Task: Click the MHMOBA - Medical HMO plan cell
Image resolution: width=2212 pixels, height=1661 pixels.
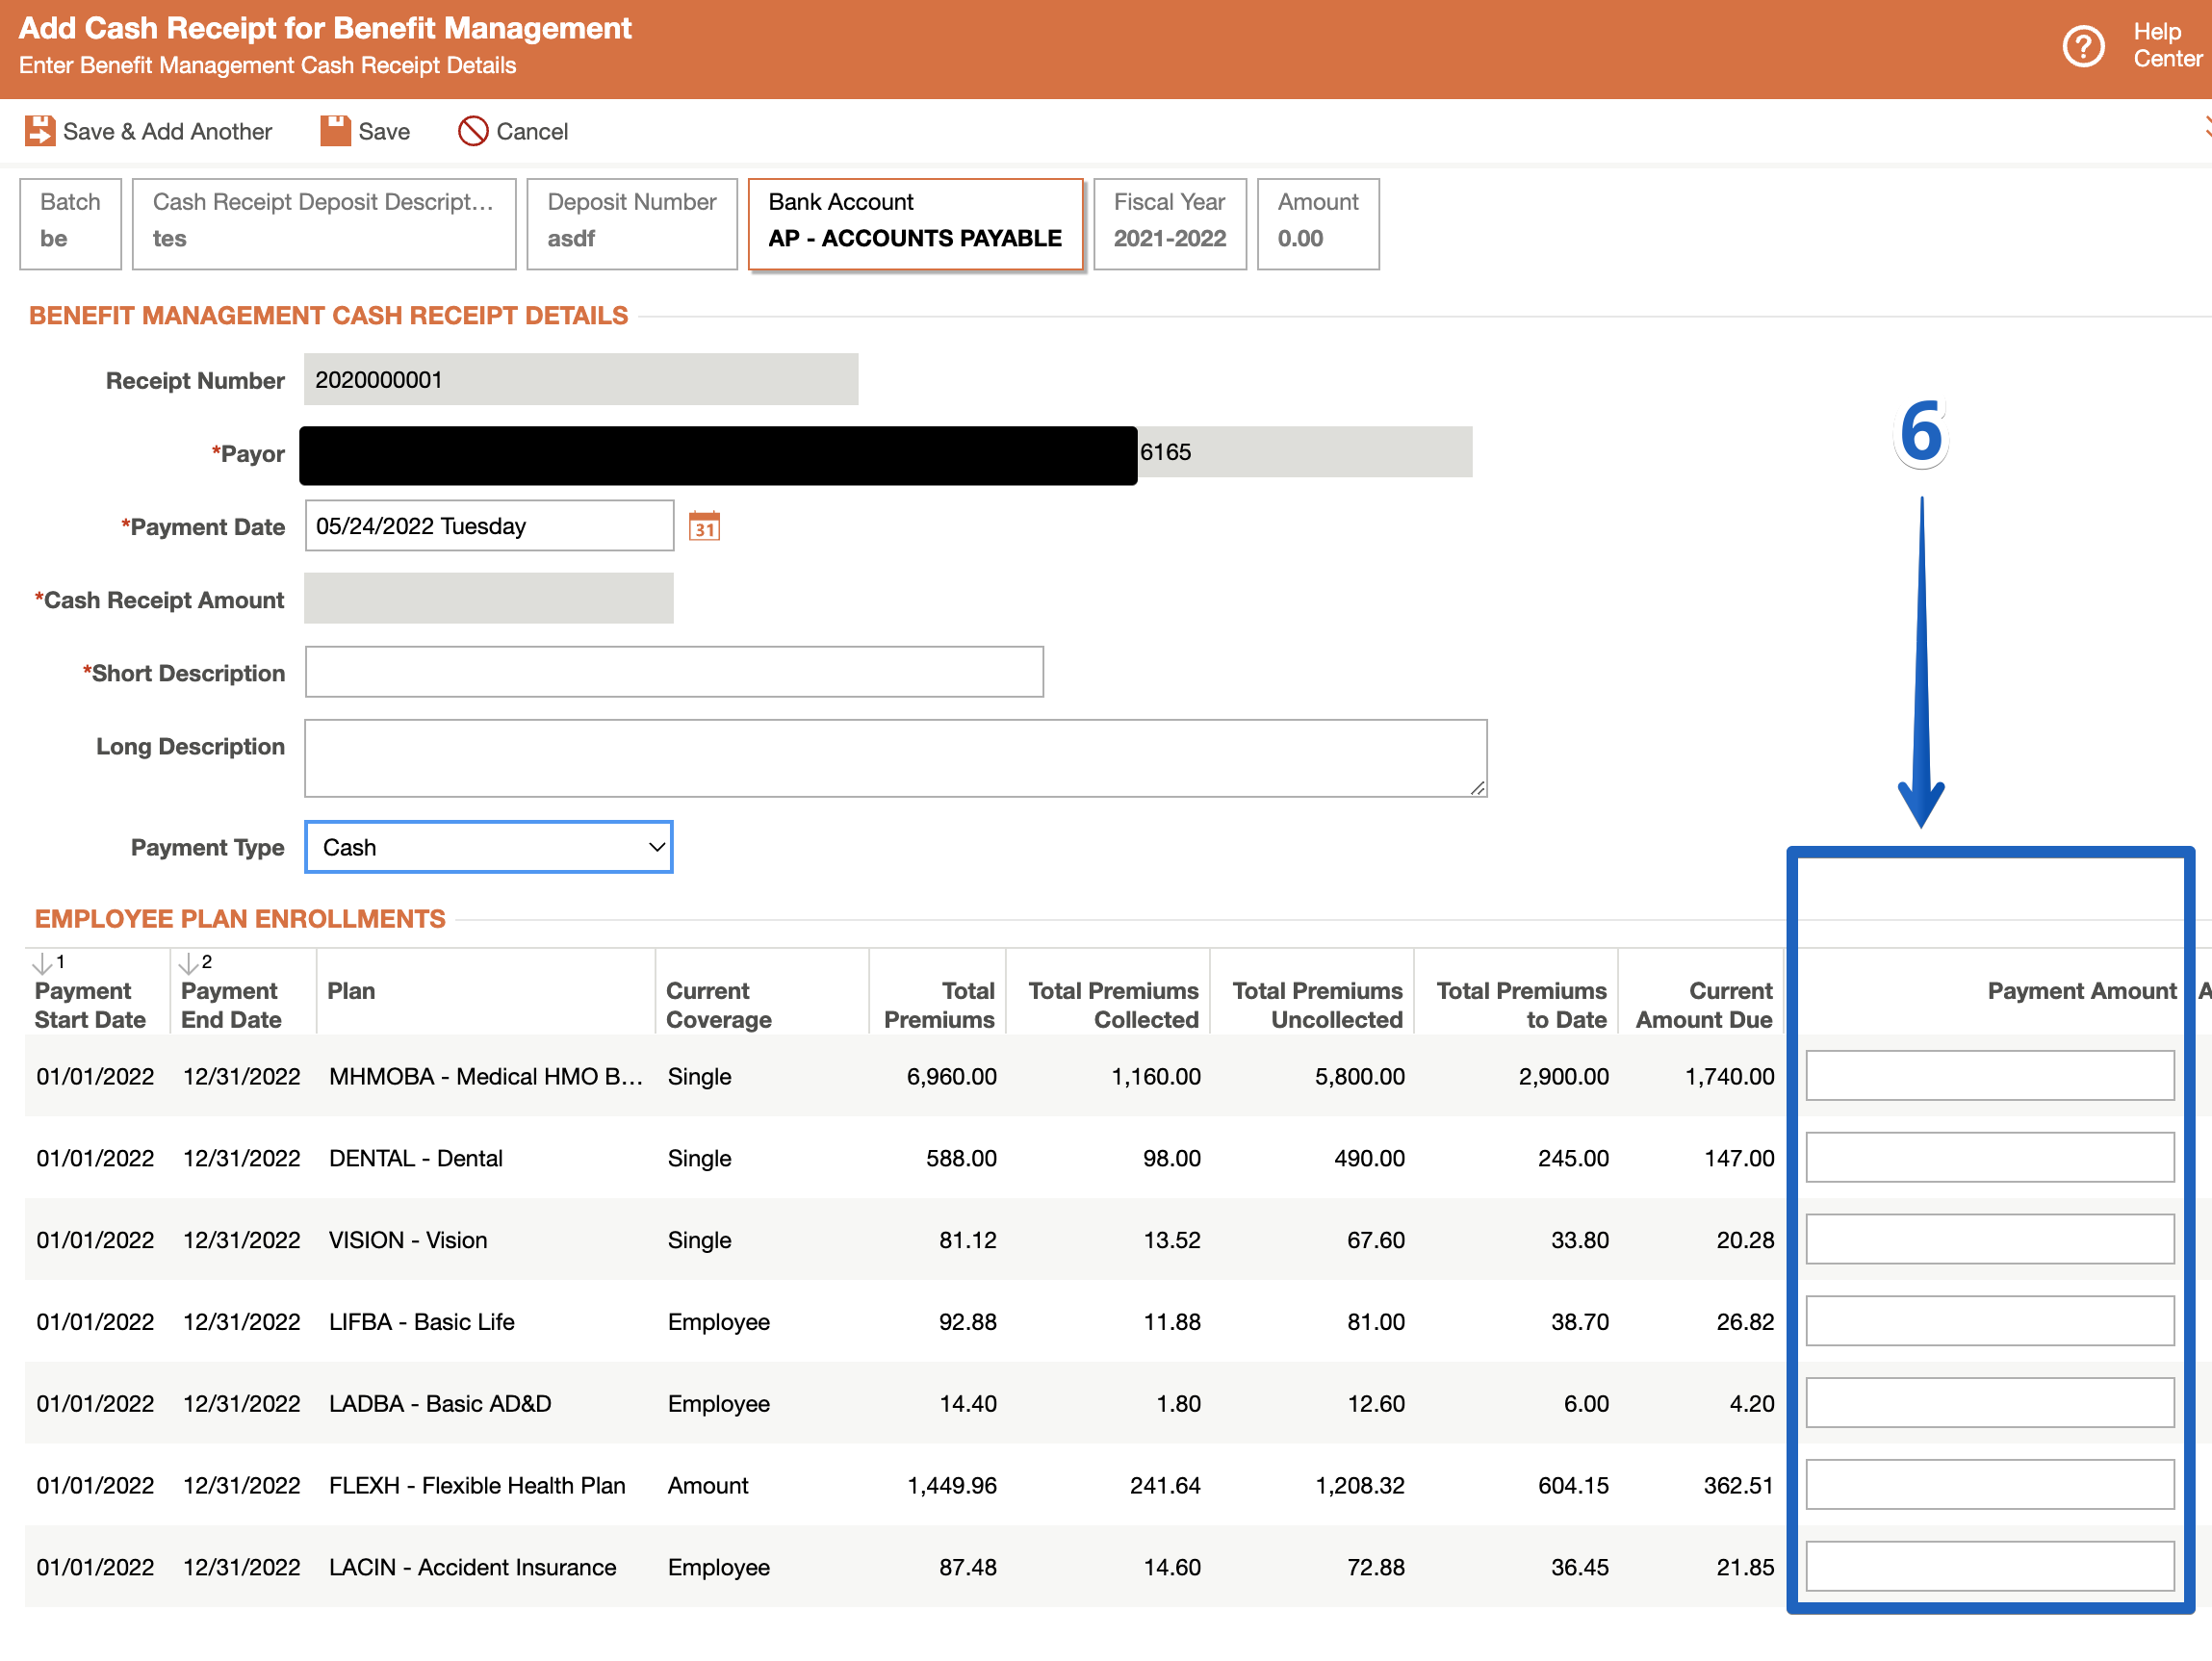Action: [x=486, y=1076]
